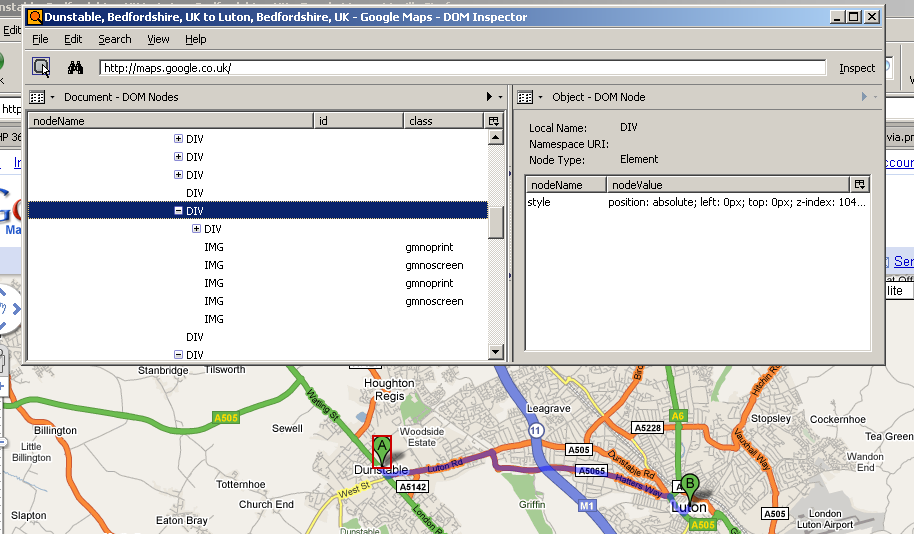Expand the first DIV node in tree
914x534 pixels.
coord(178,139)
